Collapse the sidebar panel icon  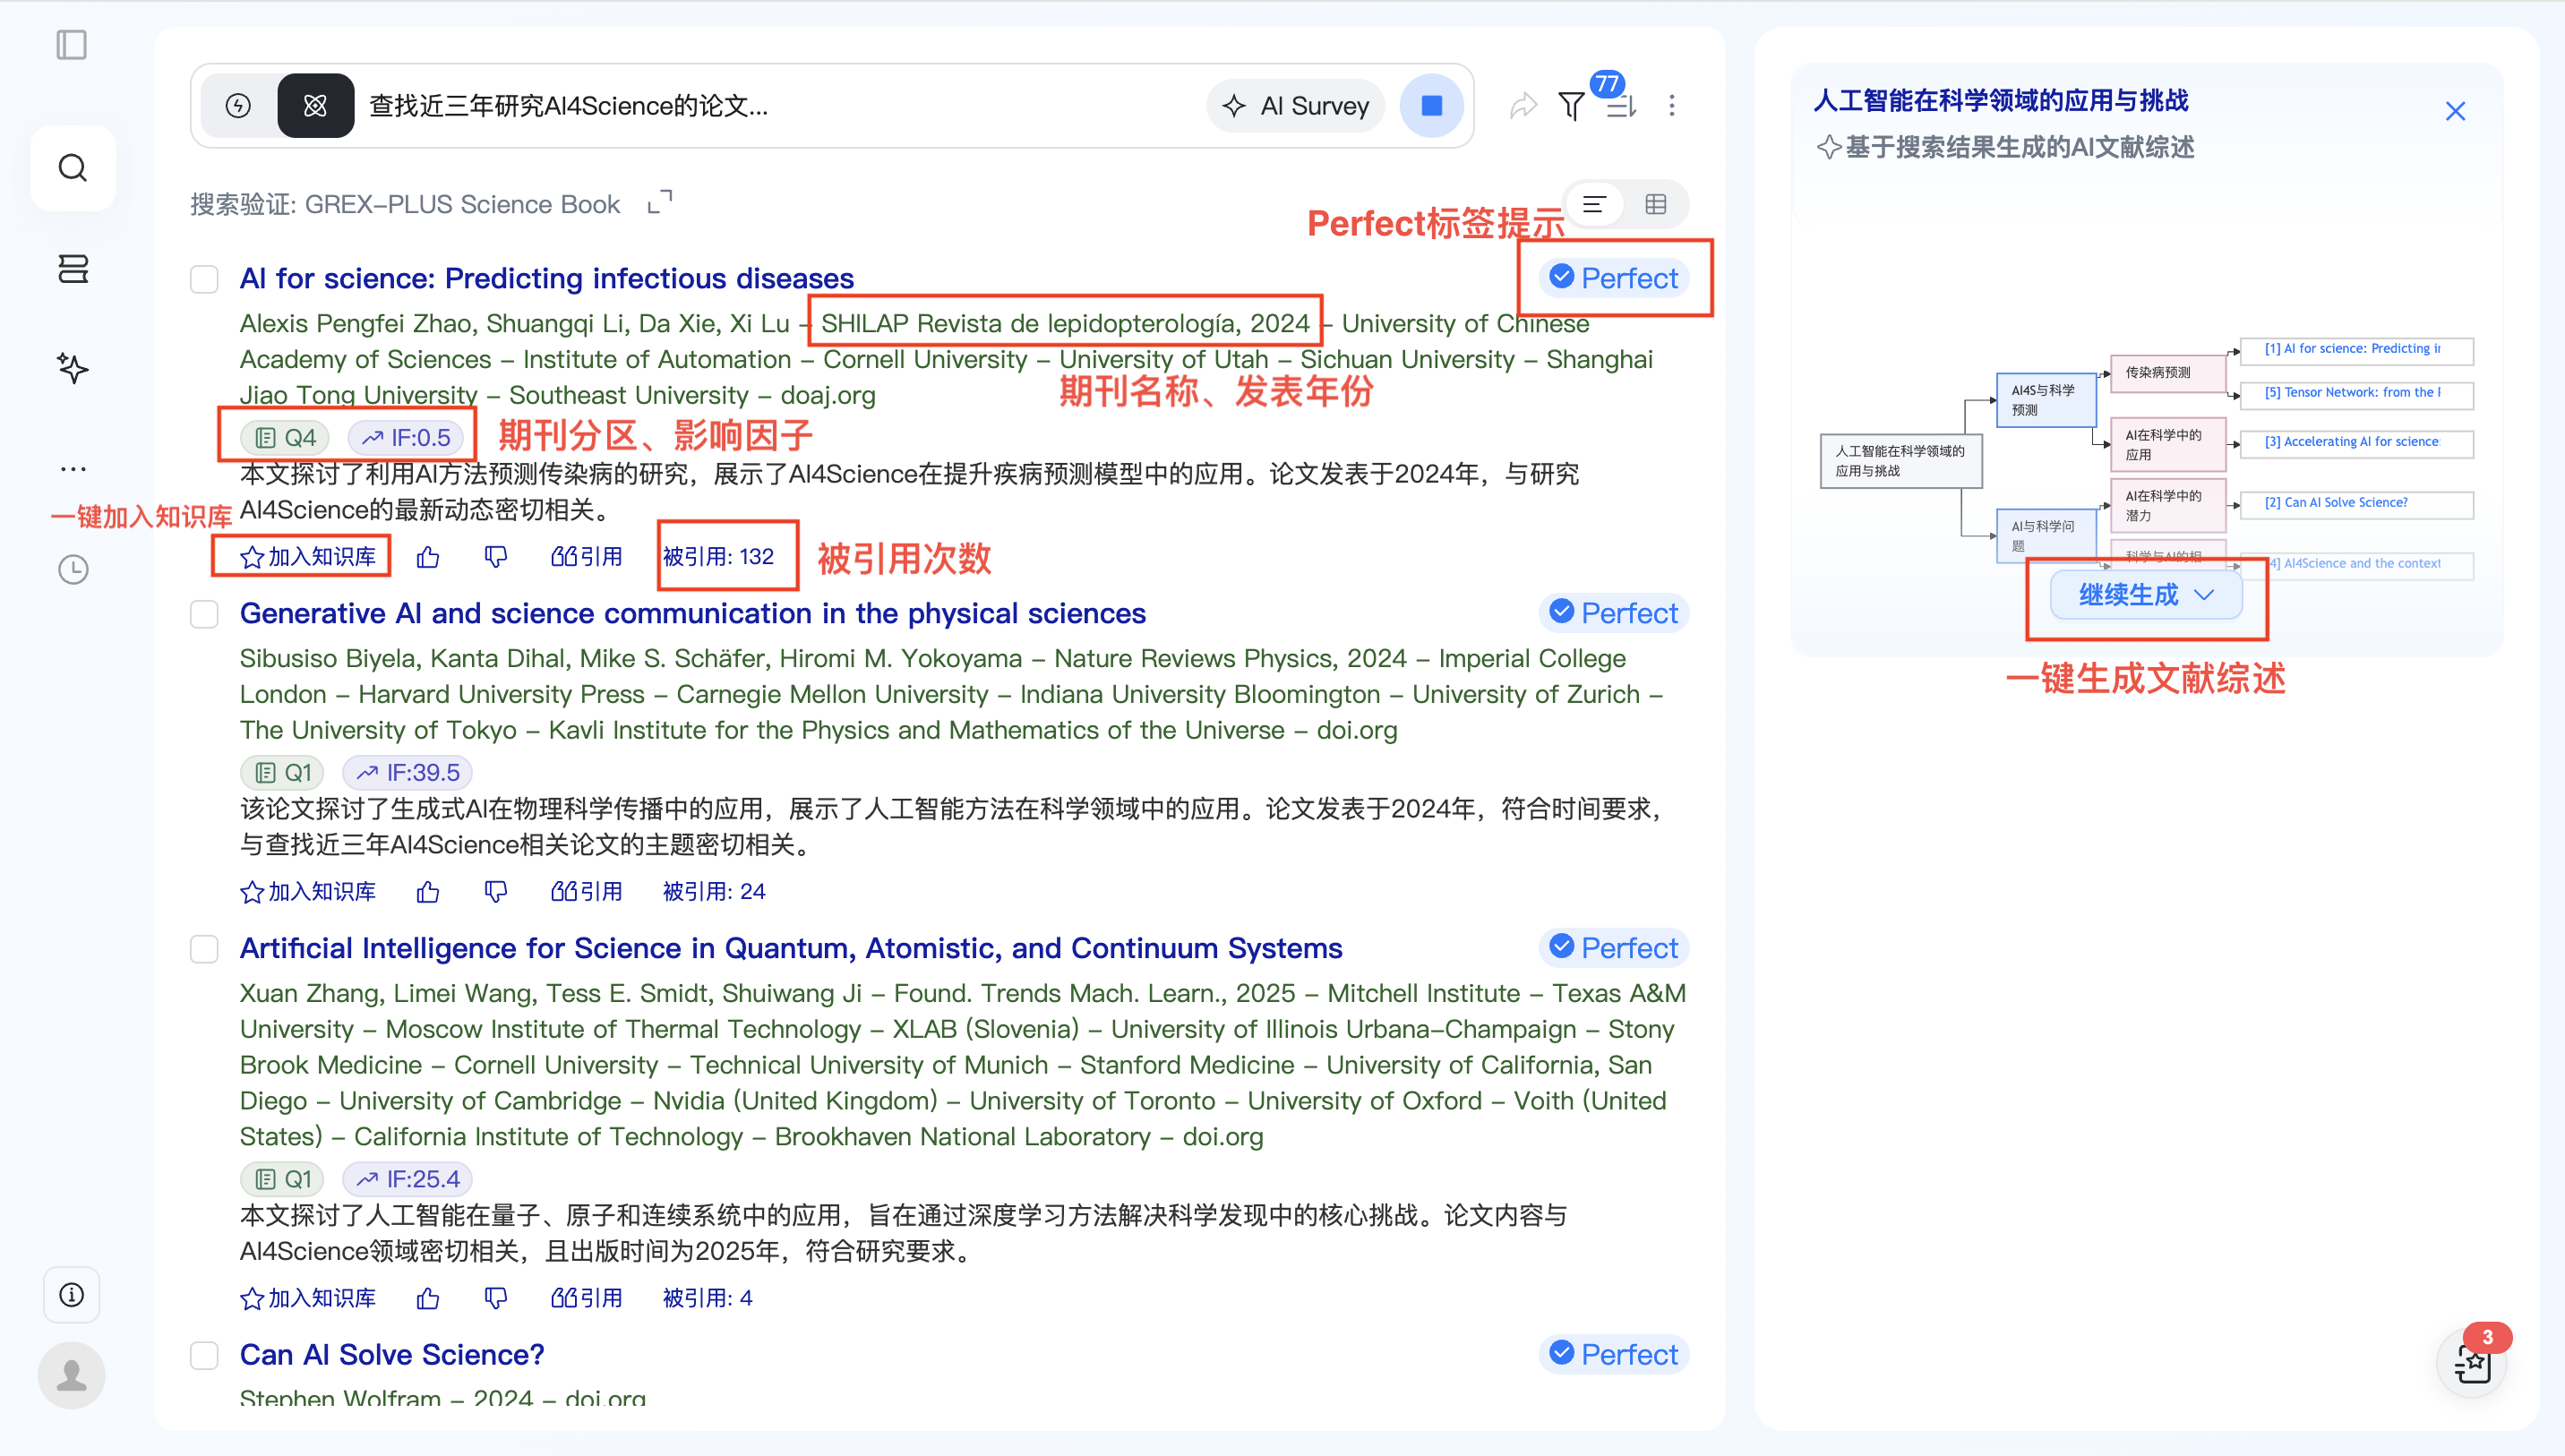(72, 45)
